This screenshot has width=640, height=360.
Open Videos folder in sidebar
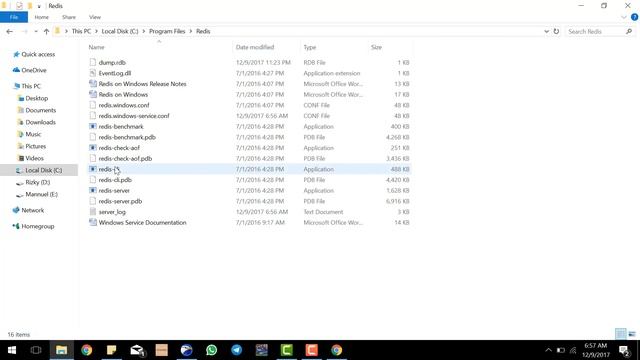[31, 158]
